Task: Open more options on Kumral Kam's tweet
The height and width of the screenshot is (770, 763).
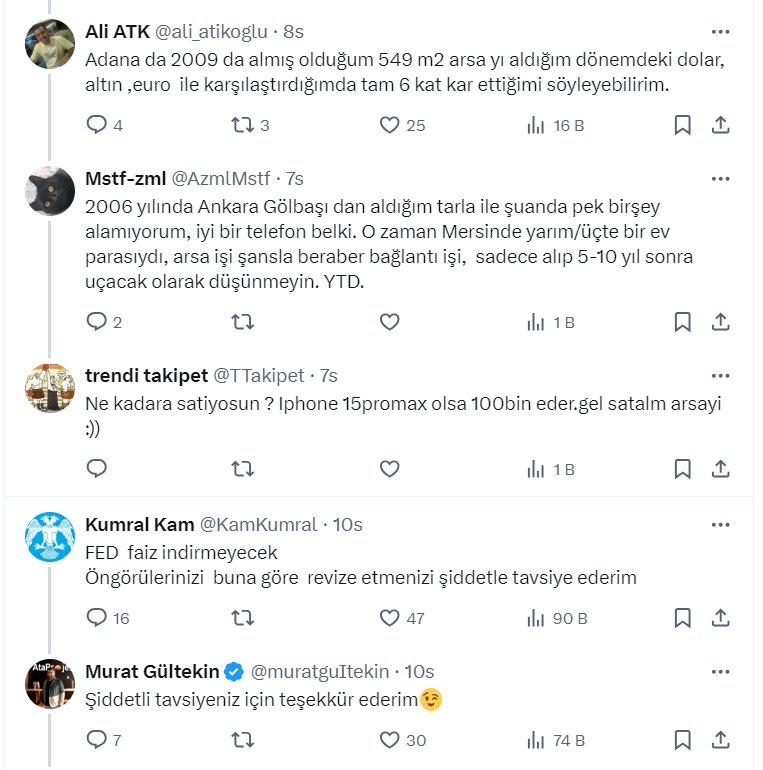Action: pyautogui.click(x=720, y=524)
